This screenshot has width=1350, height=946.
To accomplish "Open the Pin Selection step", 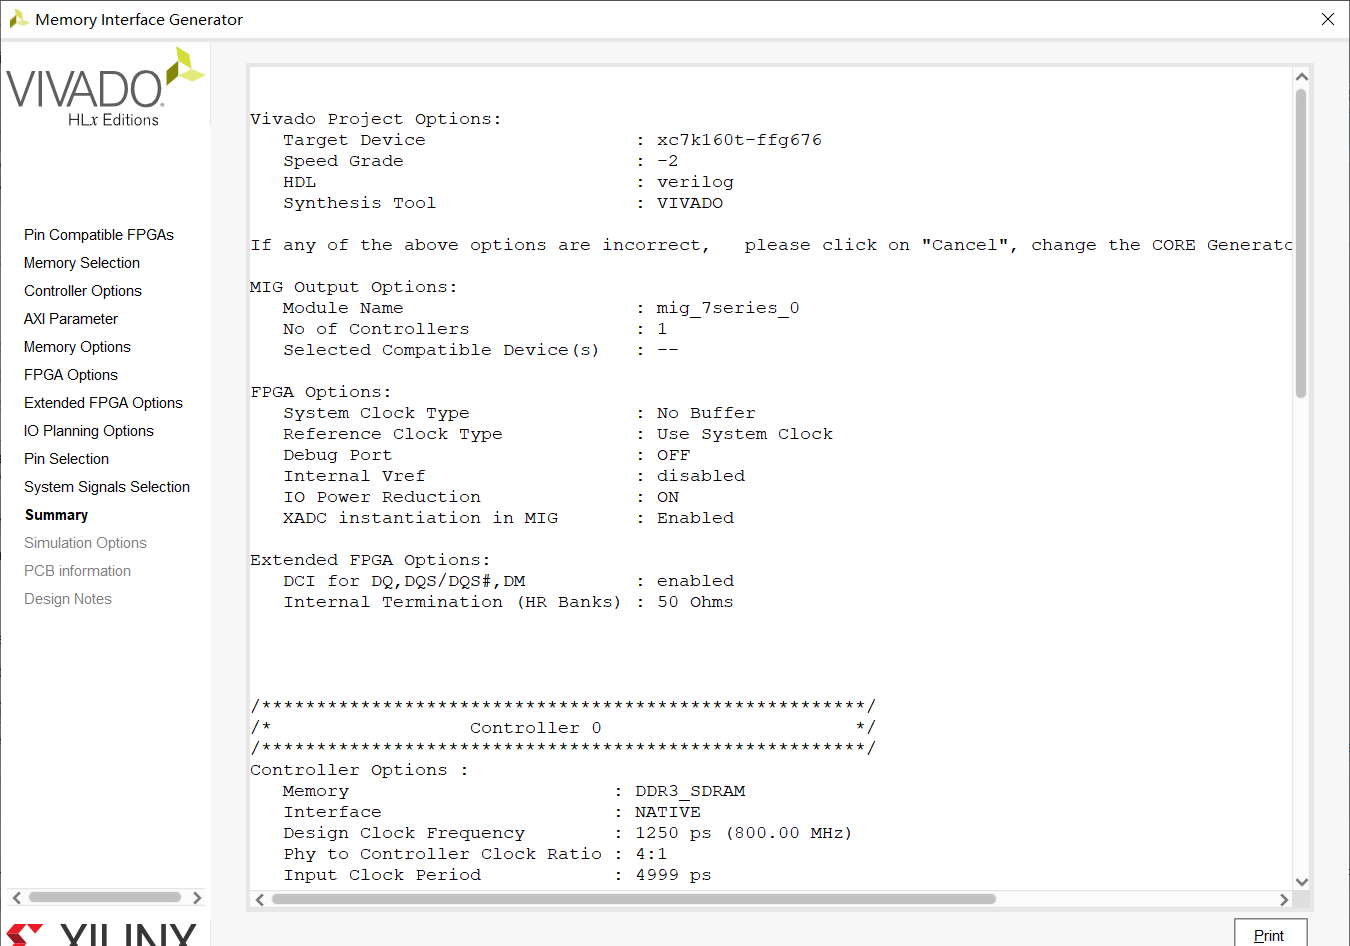I will (x=65, y=458).
